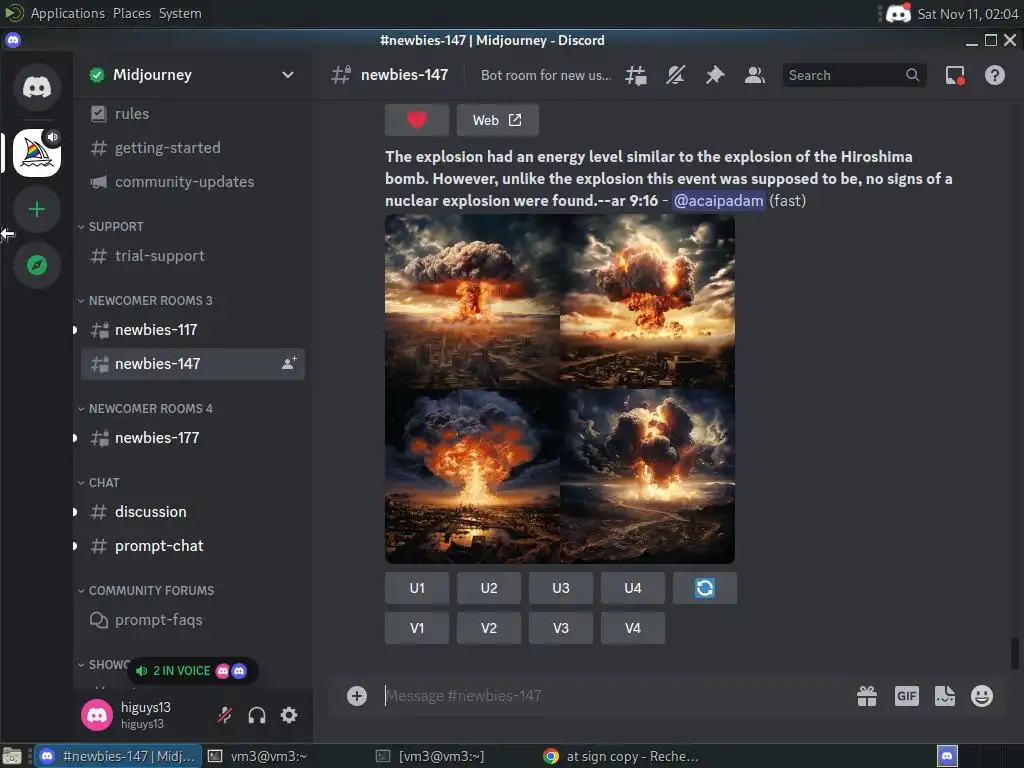Open Applications menu in top panel

(67, 13)
